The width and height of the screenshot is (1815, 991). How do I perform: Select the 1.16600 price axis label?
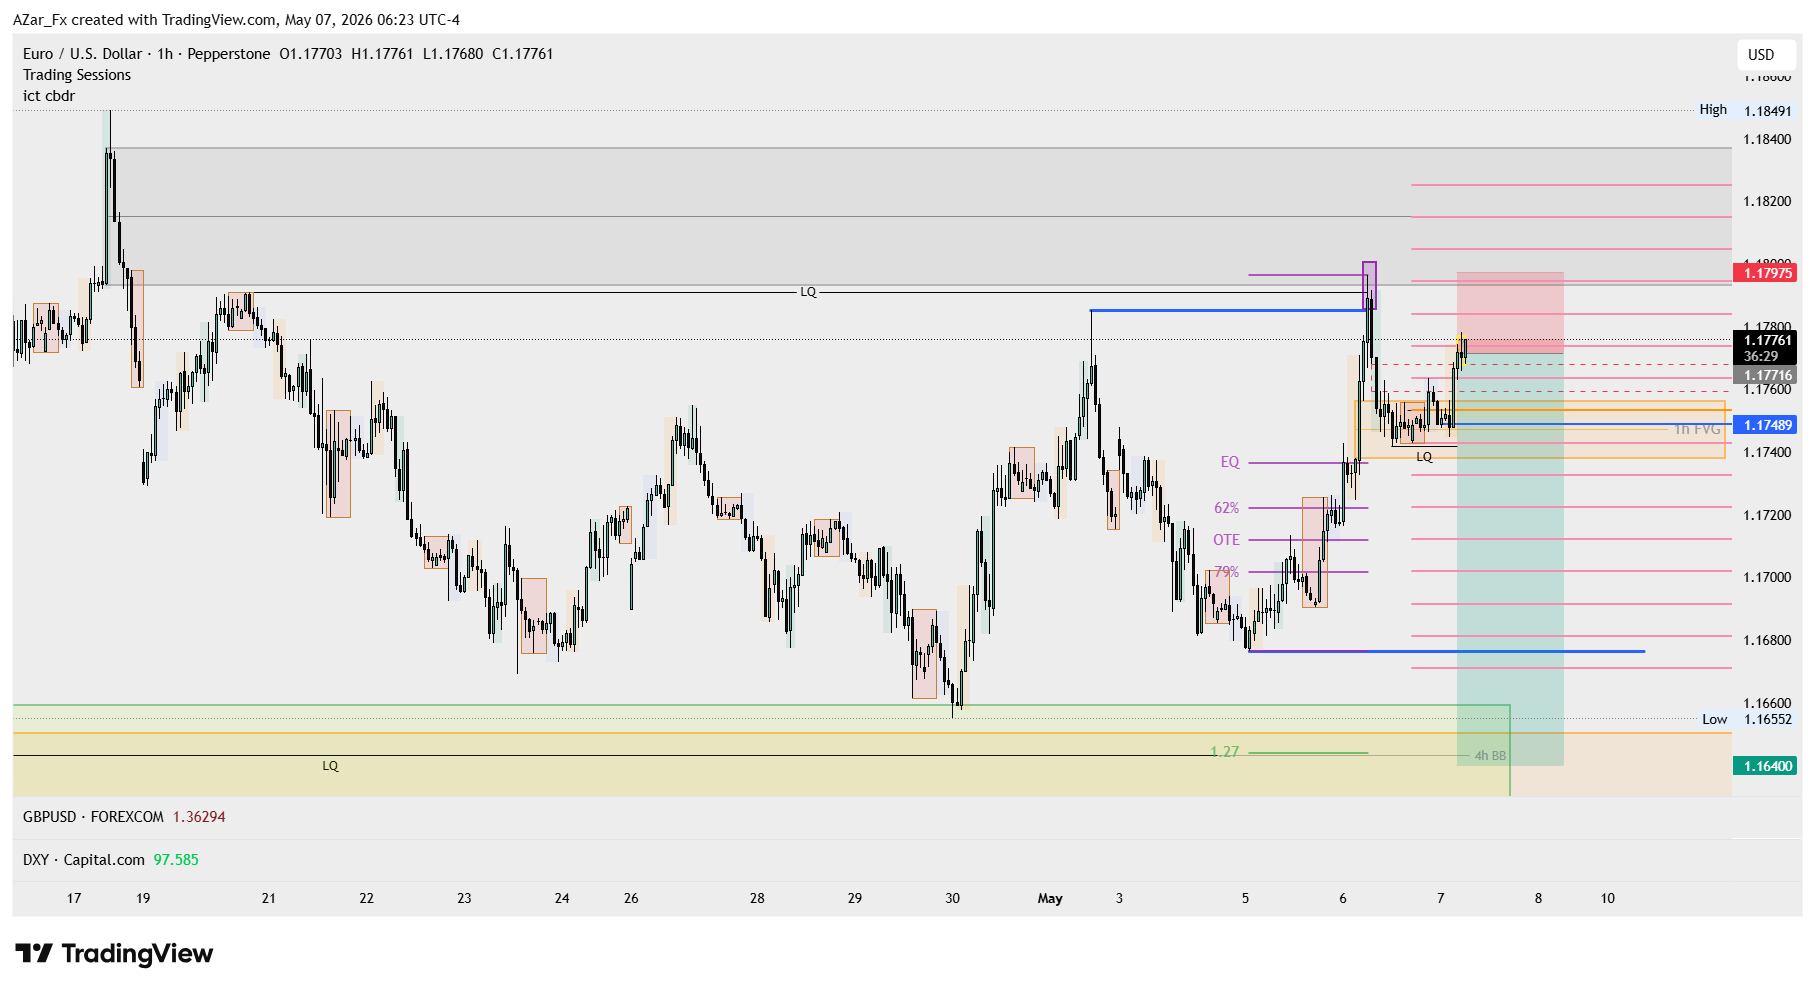tap(1767, 703)
